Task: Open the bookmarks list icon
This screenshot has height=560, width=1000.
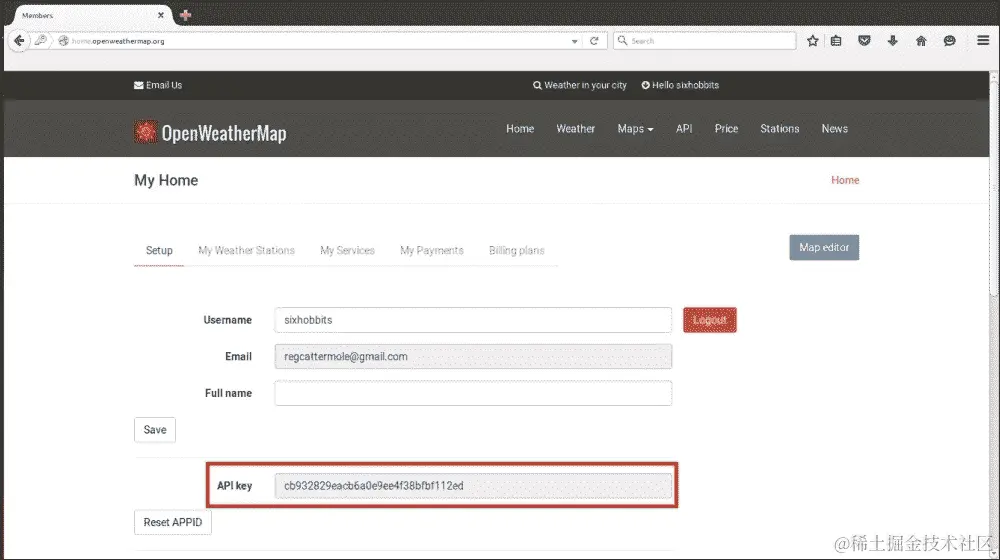Action: (x=836, y=41)
